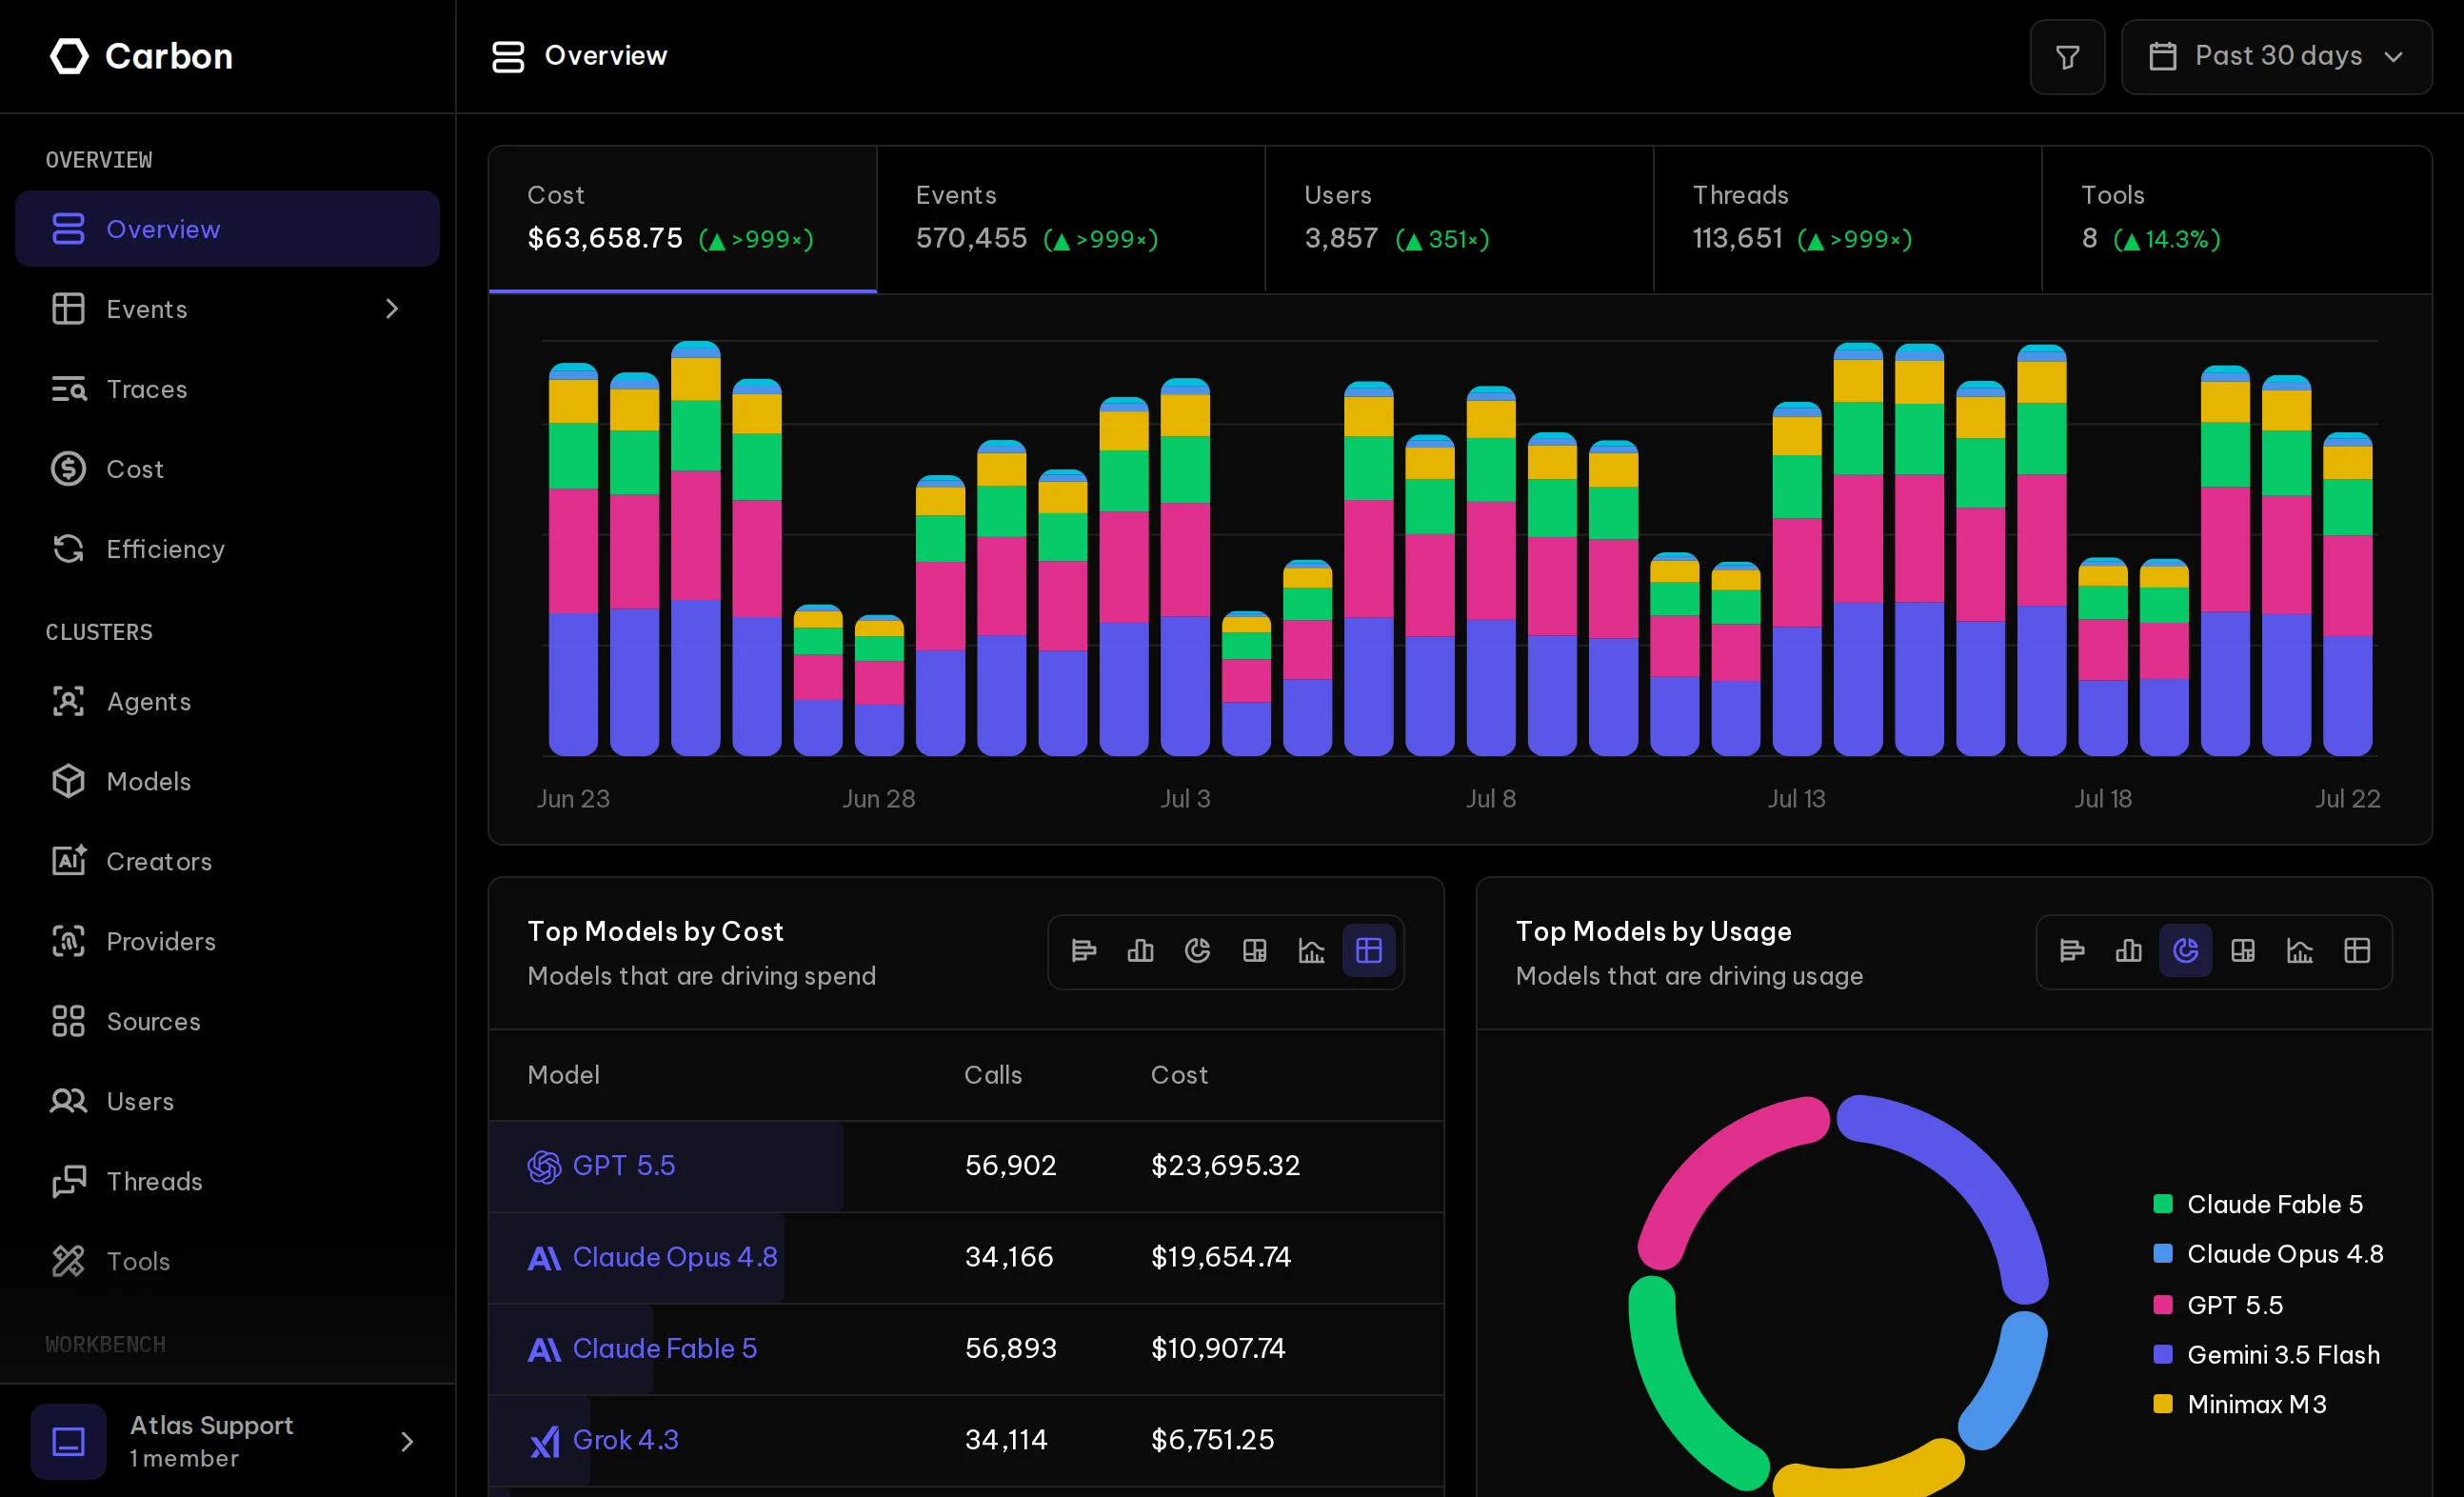The height and width of the screenshot is (1497, 2464).
Task: Open the Claude Fable 5 model link
Action: click(x=665, y=1349)
